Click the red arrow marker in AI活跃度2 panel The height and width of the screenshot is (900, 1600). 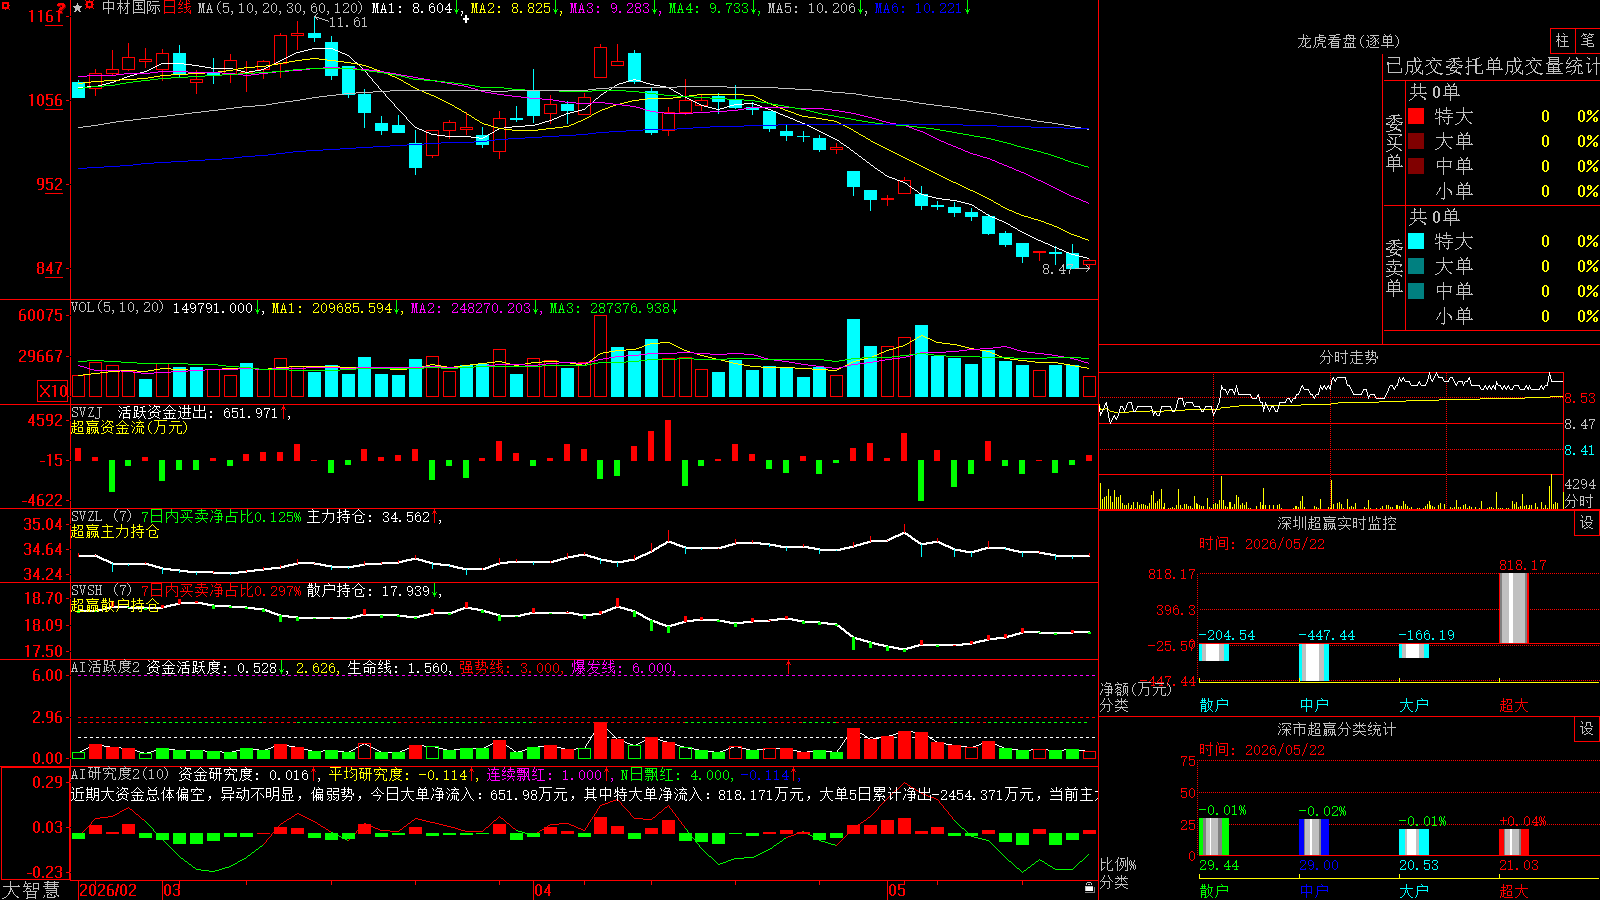788,666
